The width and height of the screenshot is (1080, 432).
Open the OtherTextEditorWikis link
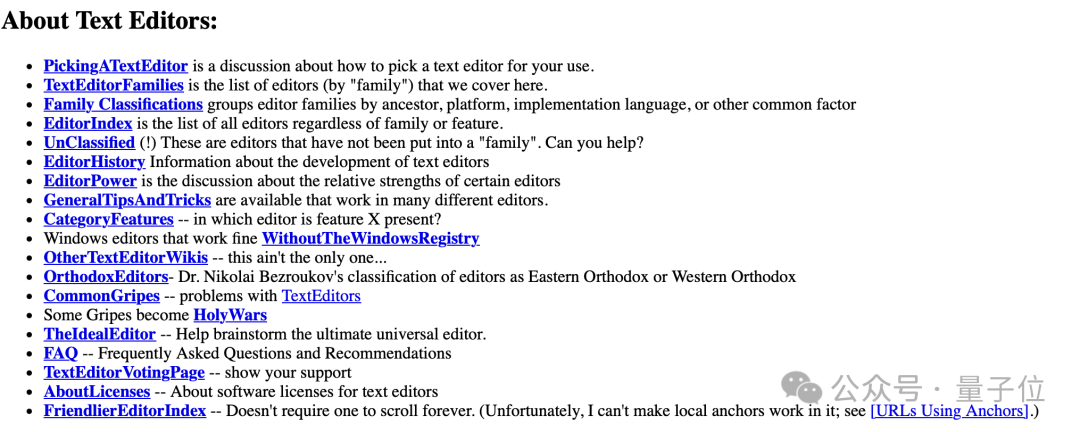[126, 258]
